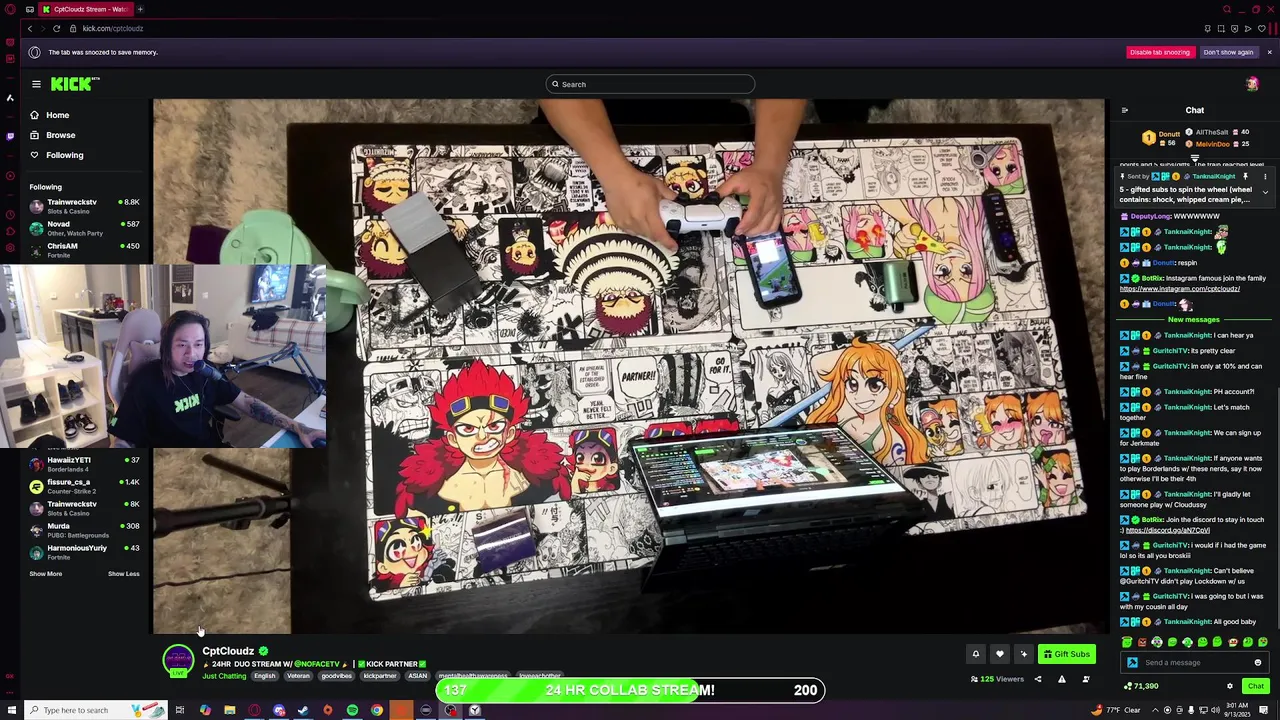Open the Murda PUBG channel
The width and height of the screenshot is (1280, 720).
(85, 529)
